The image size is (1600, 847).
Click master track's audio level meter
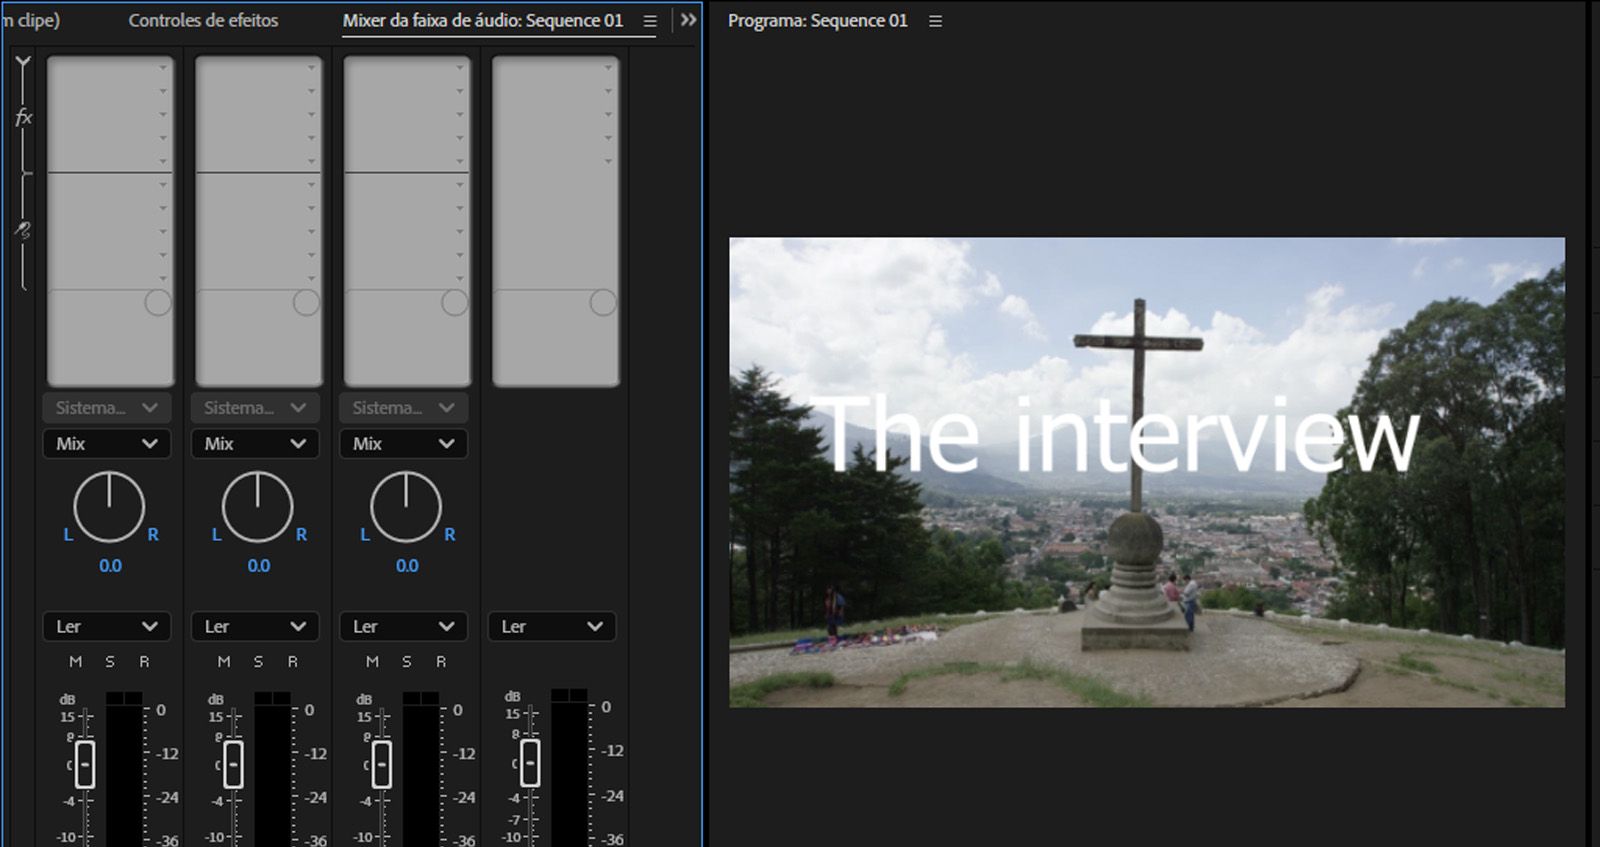pos(569,767)
